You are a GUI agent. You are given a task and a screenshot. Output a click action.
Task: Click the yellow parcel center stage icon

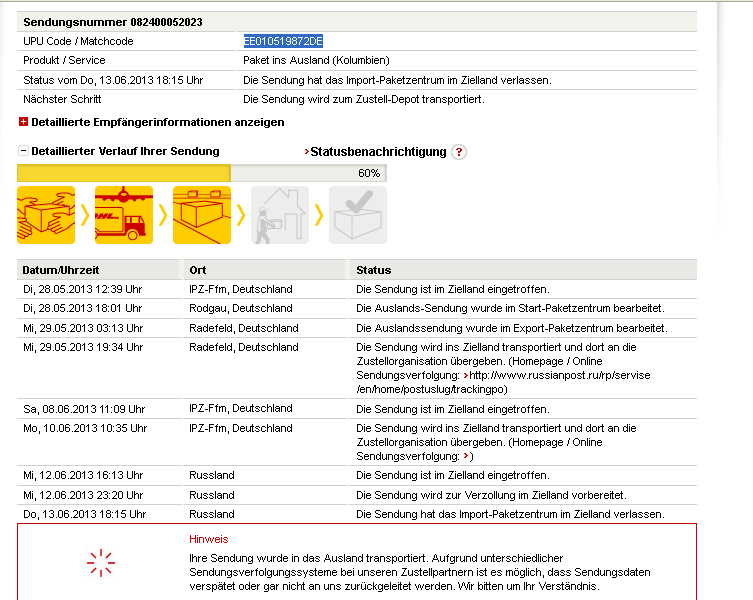coord(202,215)
